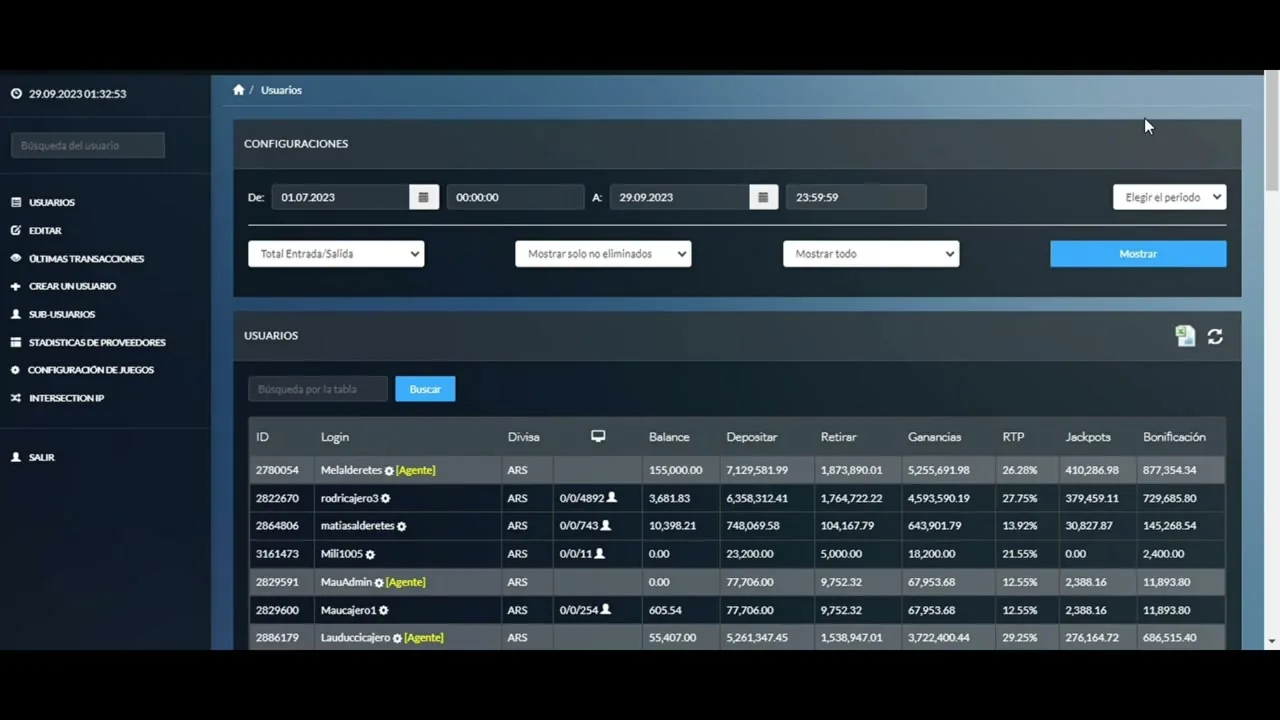Export users table to Excel
This screenshot has width=1280, height=720.
click(x=1185, y=337)
